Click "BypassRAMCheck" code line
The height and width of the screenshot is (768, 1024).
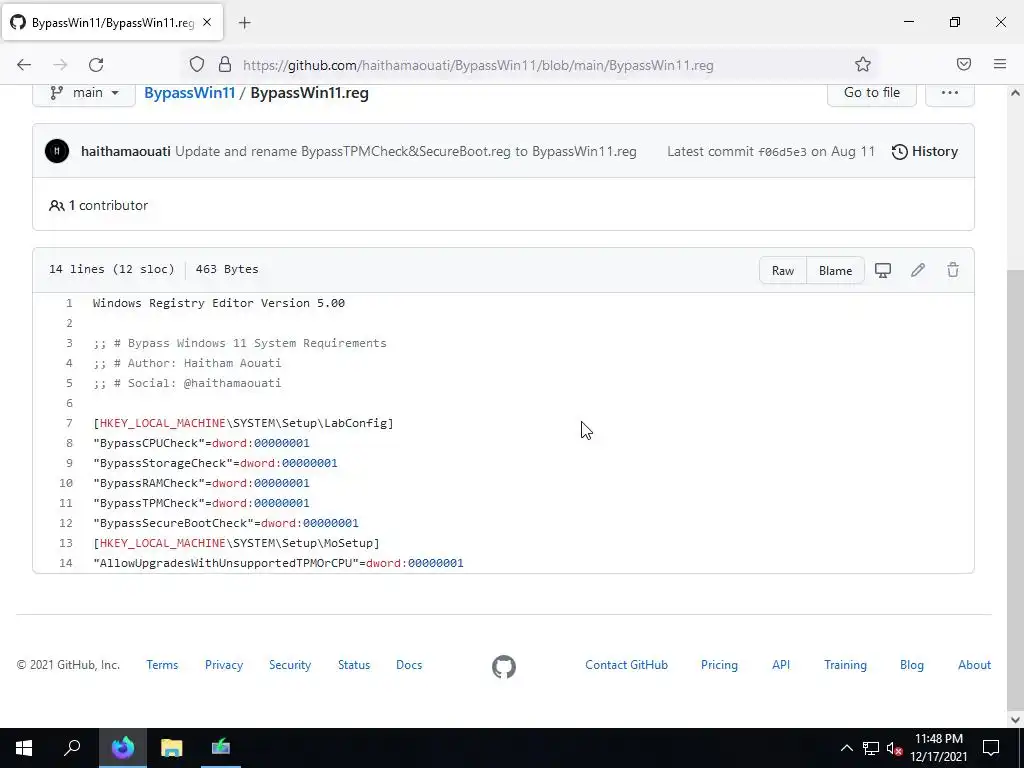click(201, 483)
